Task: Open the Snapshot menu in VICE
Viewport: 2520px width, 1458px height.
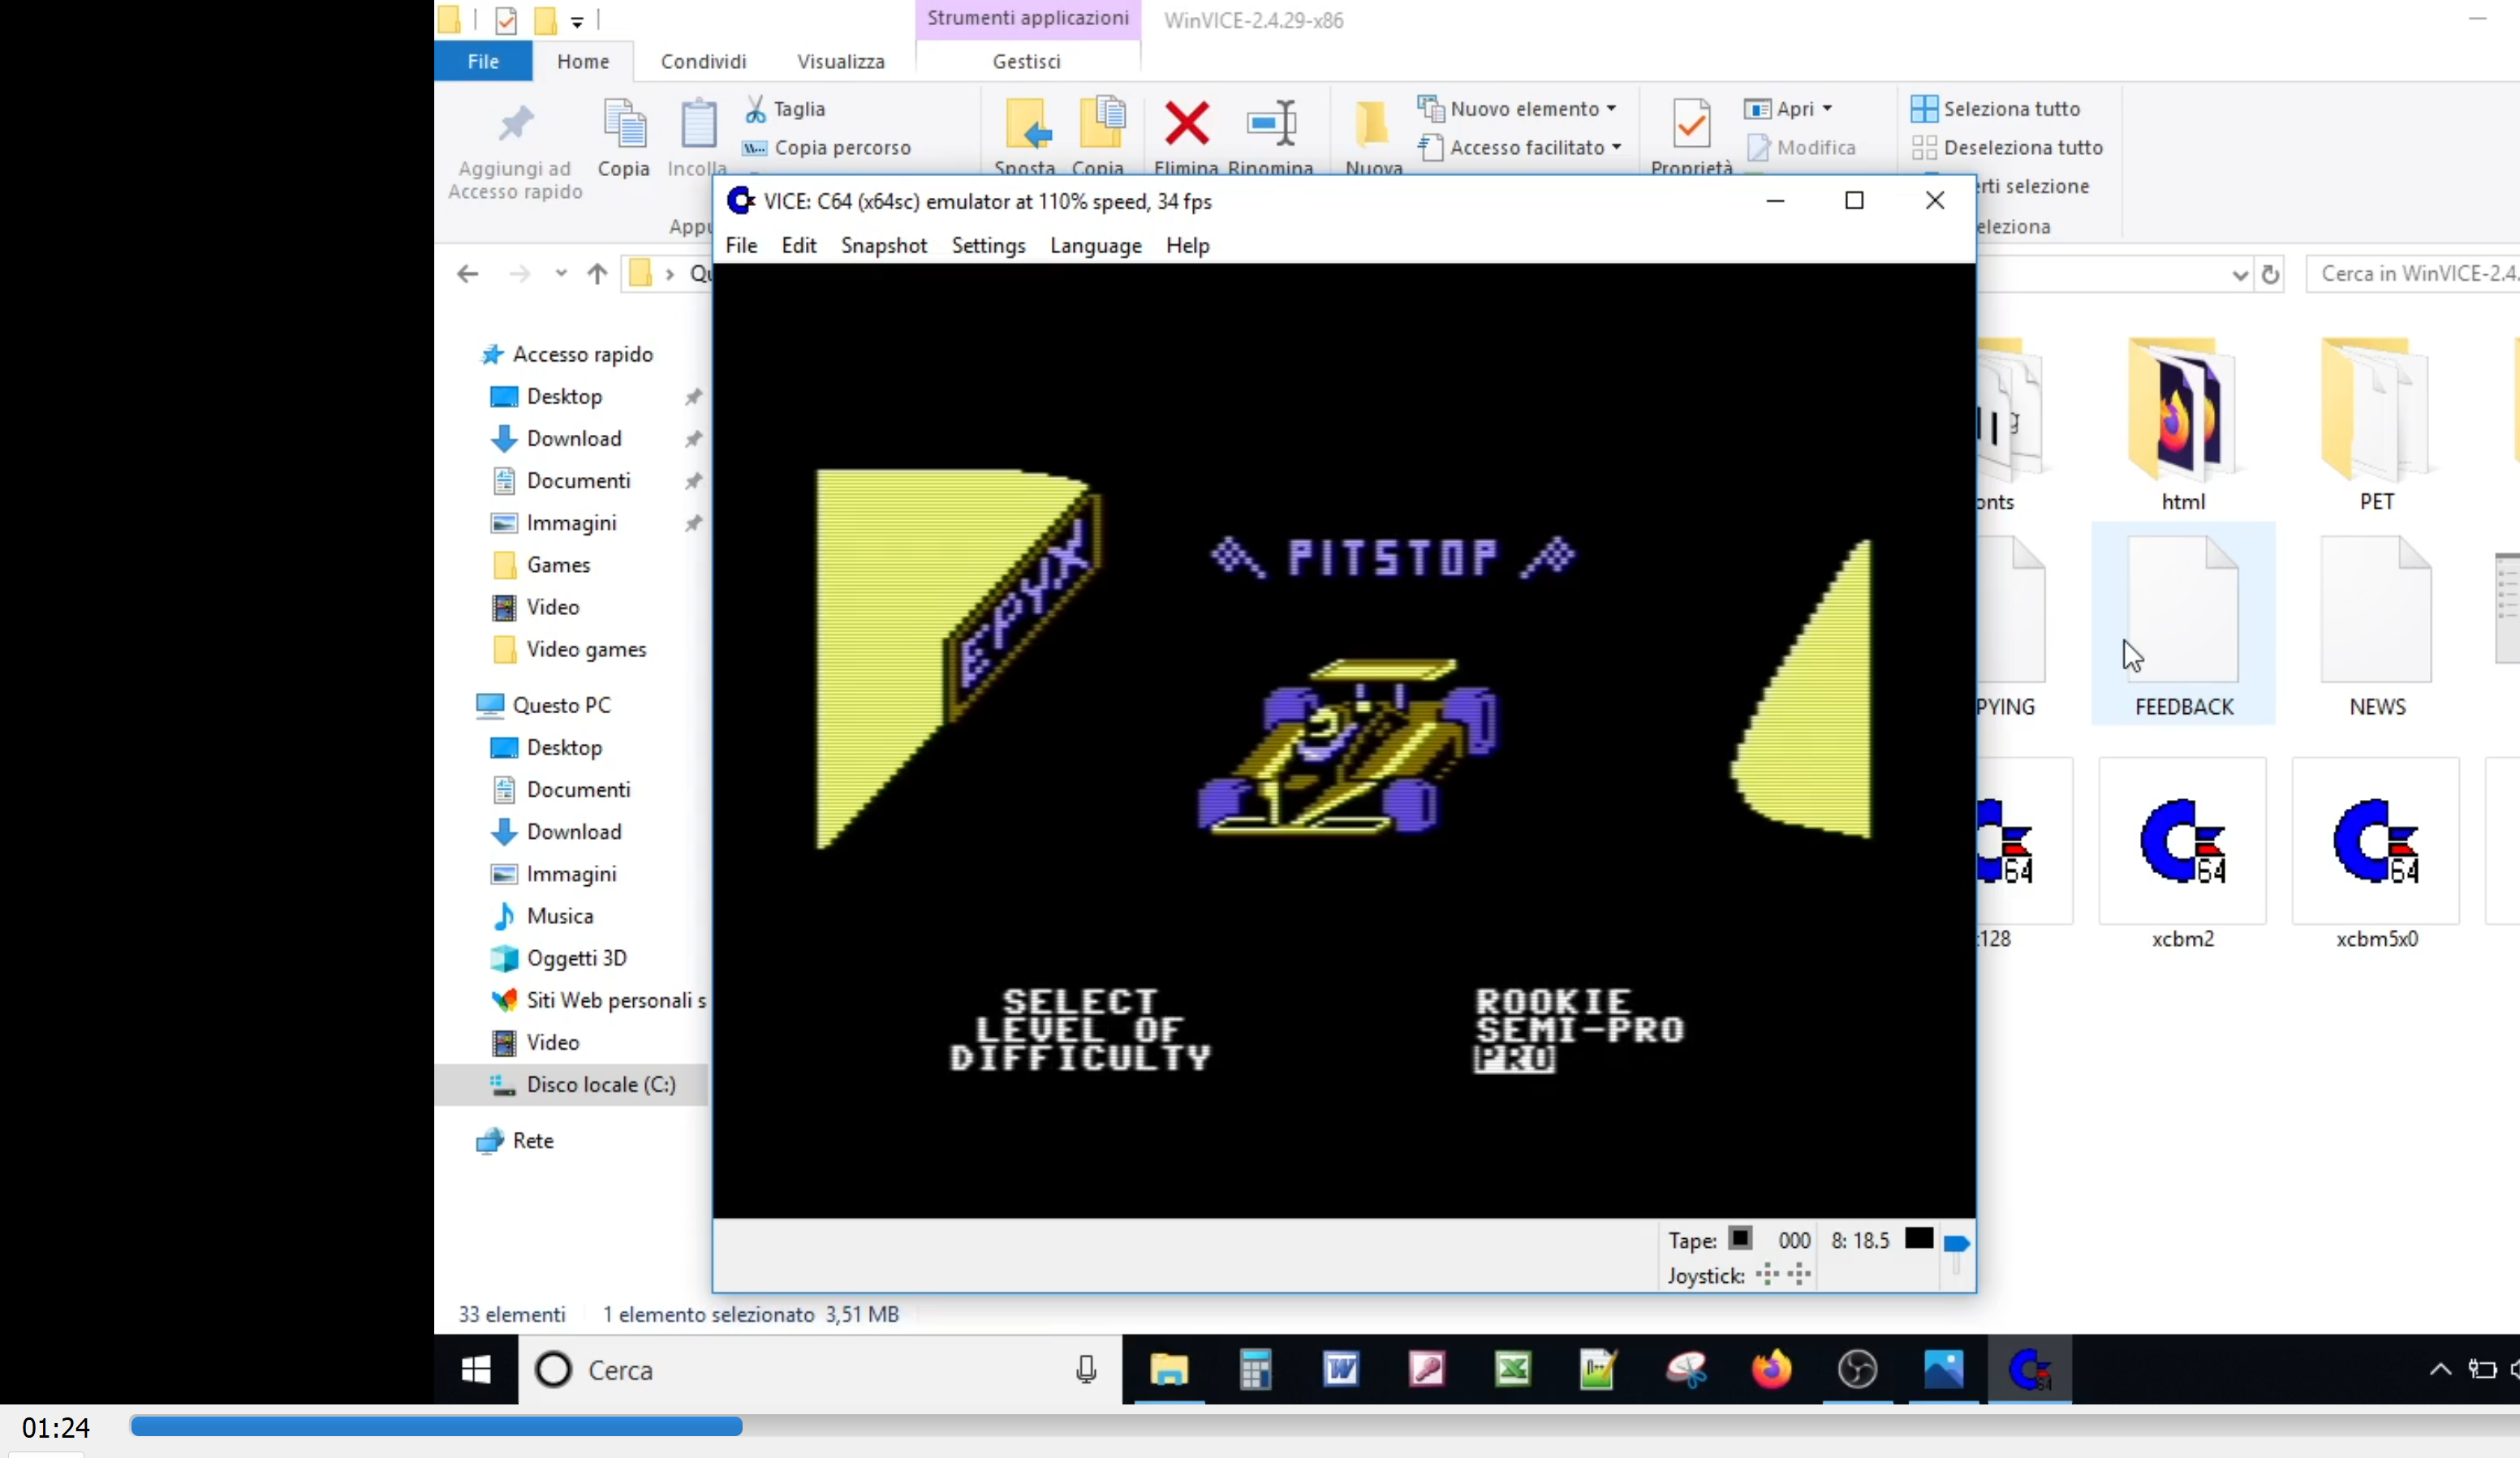Action: 883,246
